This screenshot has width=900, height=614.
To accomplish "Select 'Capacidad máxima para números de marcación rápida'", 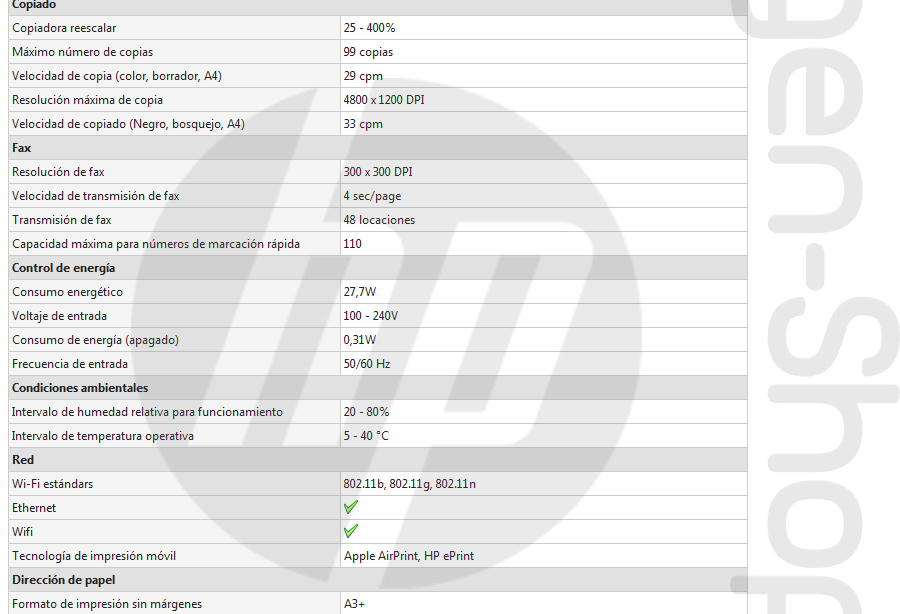I will point(156,244).
